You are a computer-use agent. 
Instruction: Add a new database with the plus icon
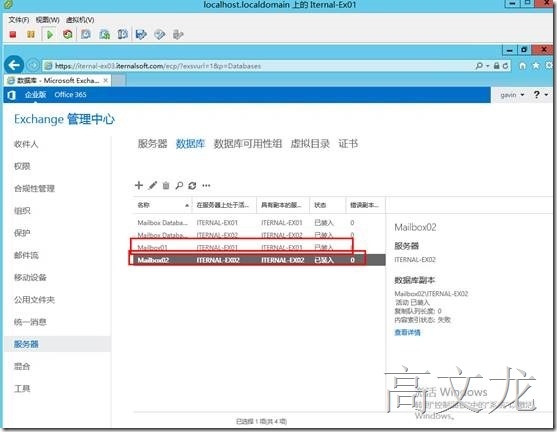(139, 185)
